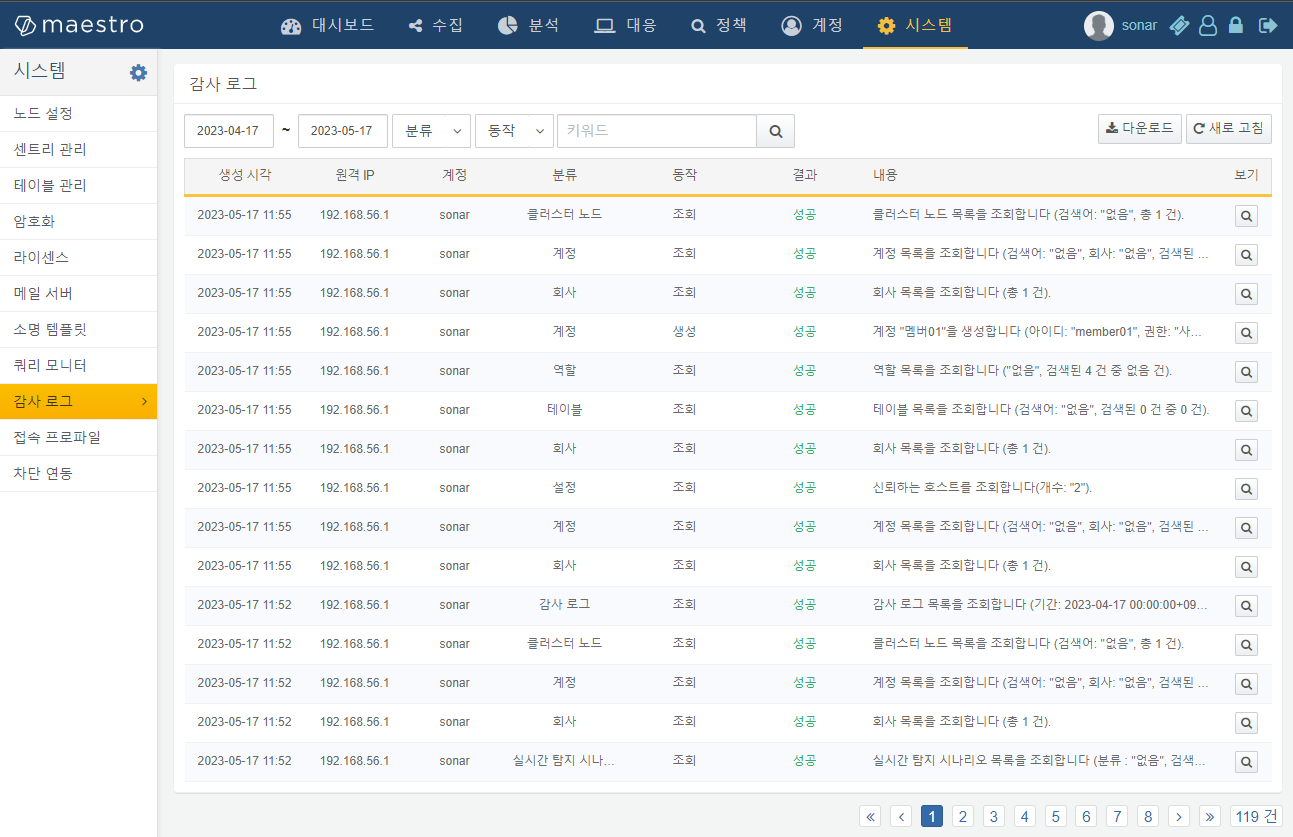This screenshot has width=1293, height=837.
Task: Click the search magnifier button beside keyword field
Action: point(776,131)
